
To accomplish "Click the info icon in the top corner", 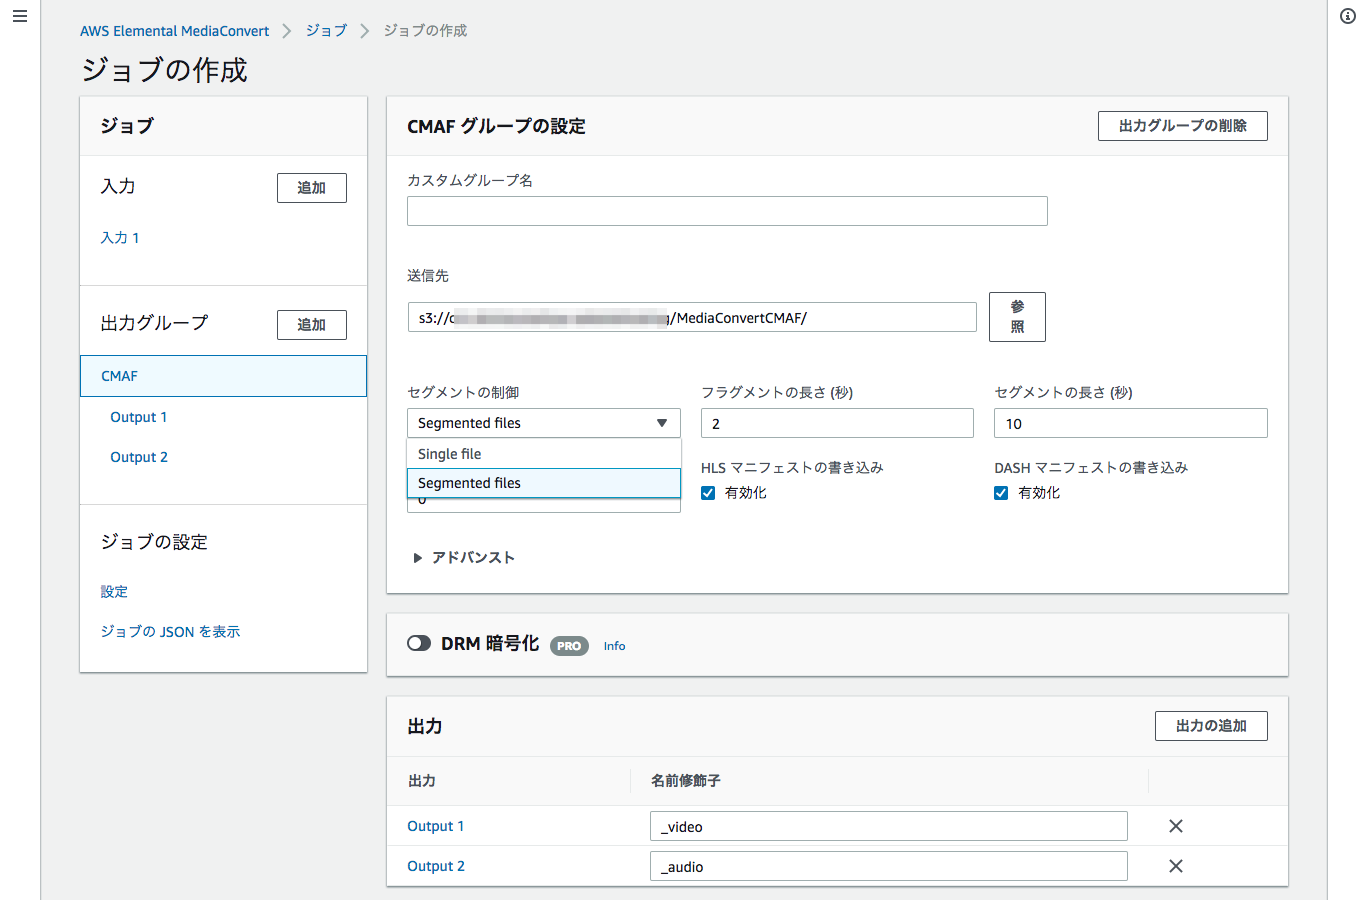I will [x=1347, y=16].
